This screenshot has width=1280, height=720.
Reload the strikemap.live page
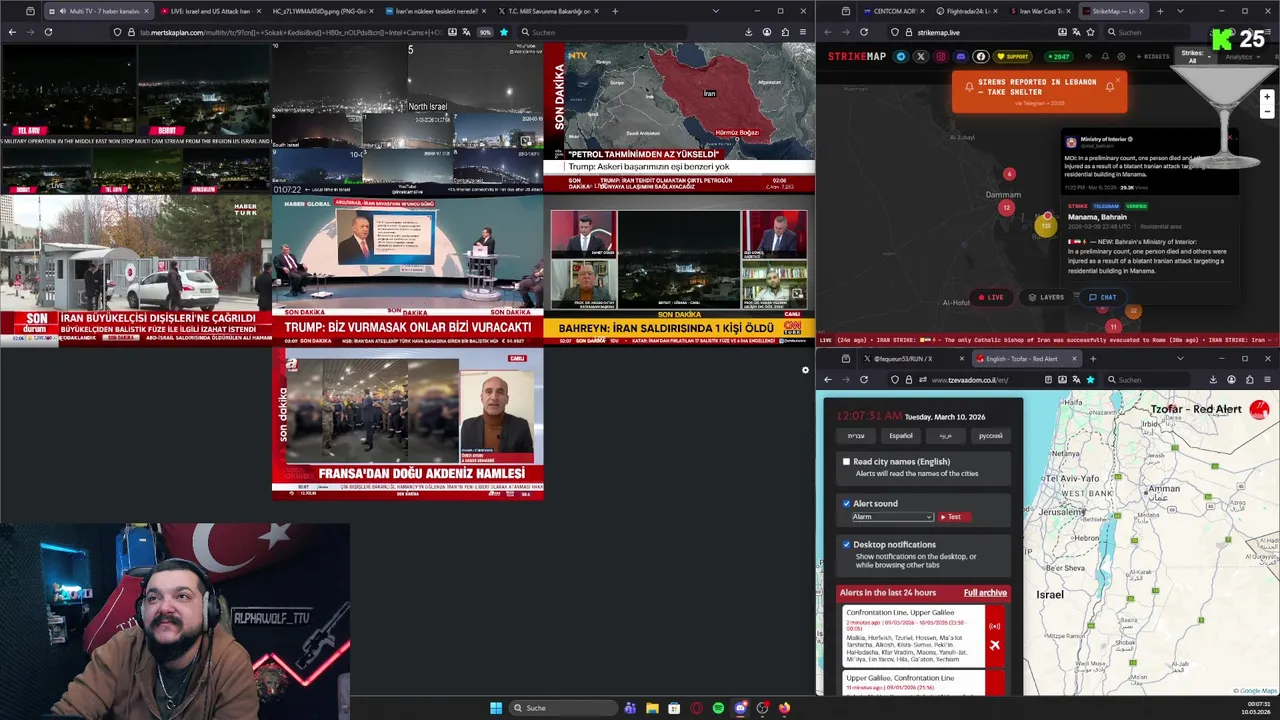tap(864, 32)
